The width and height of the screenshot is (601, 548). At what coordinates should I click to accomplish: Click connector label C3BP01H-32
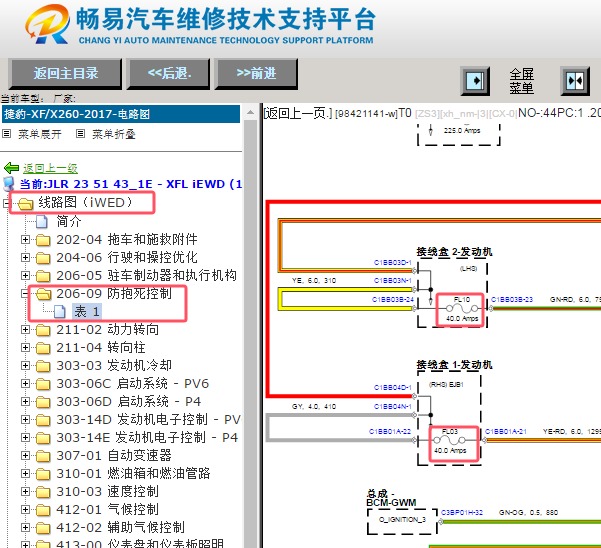pyautogui.click(x=462, y=512)
